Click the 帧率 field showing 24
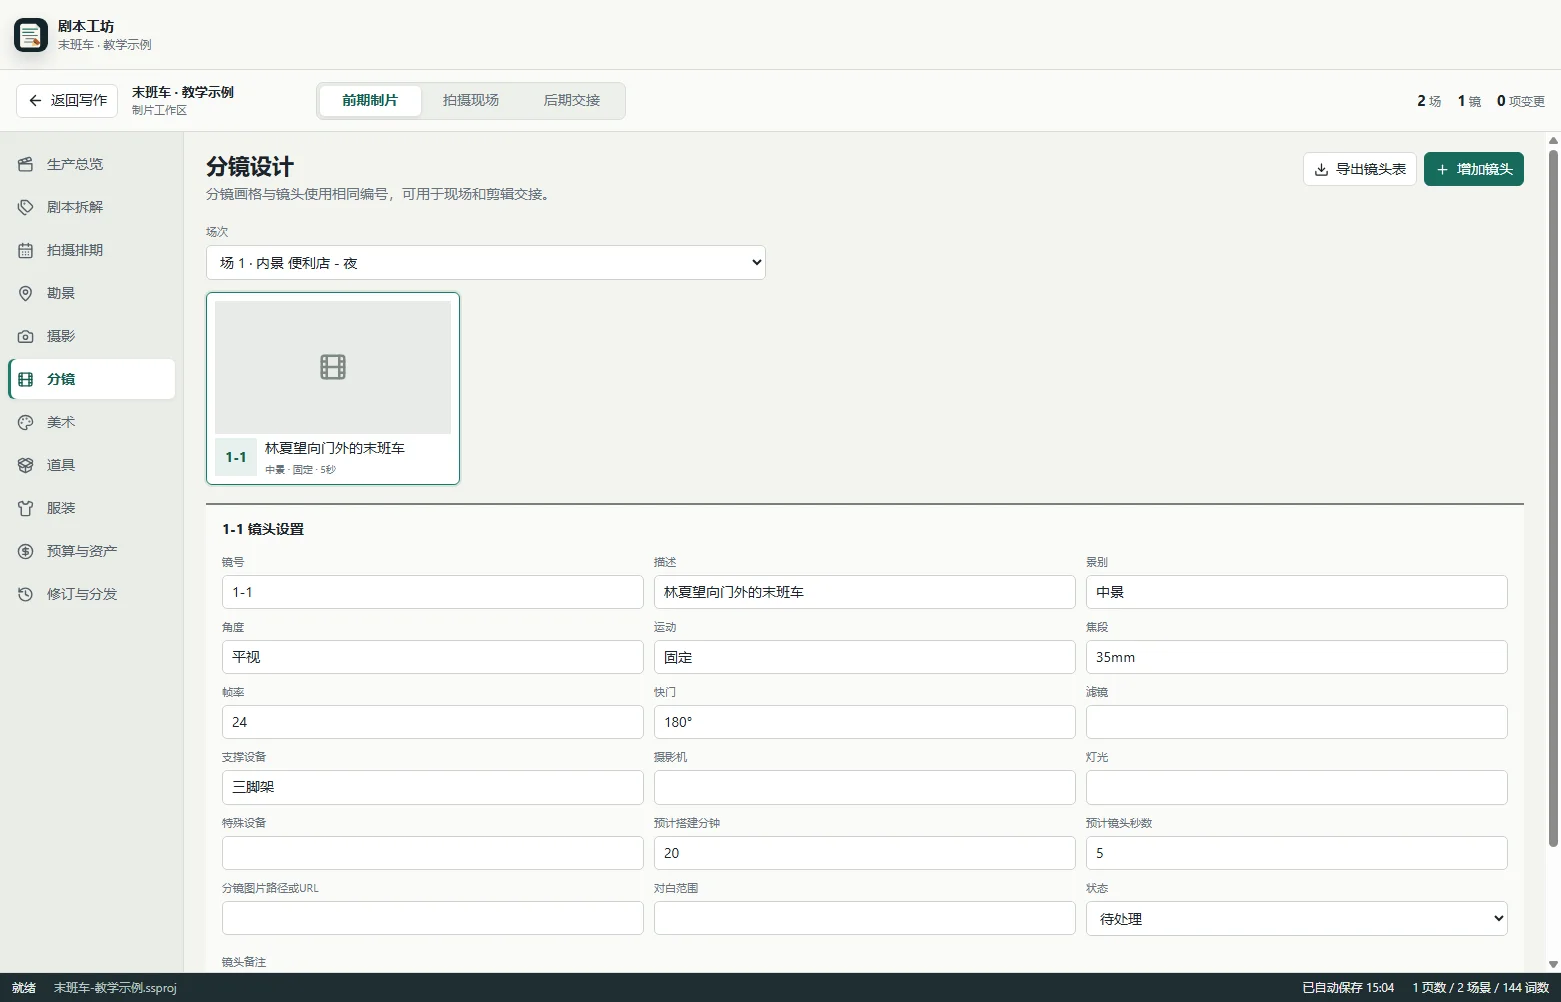This screenshot has width=1561, height=1002. pos(433,722)
